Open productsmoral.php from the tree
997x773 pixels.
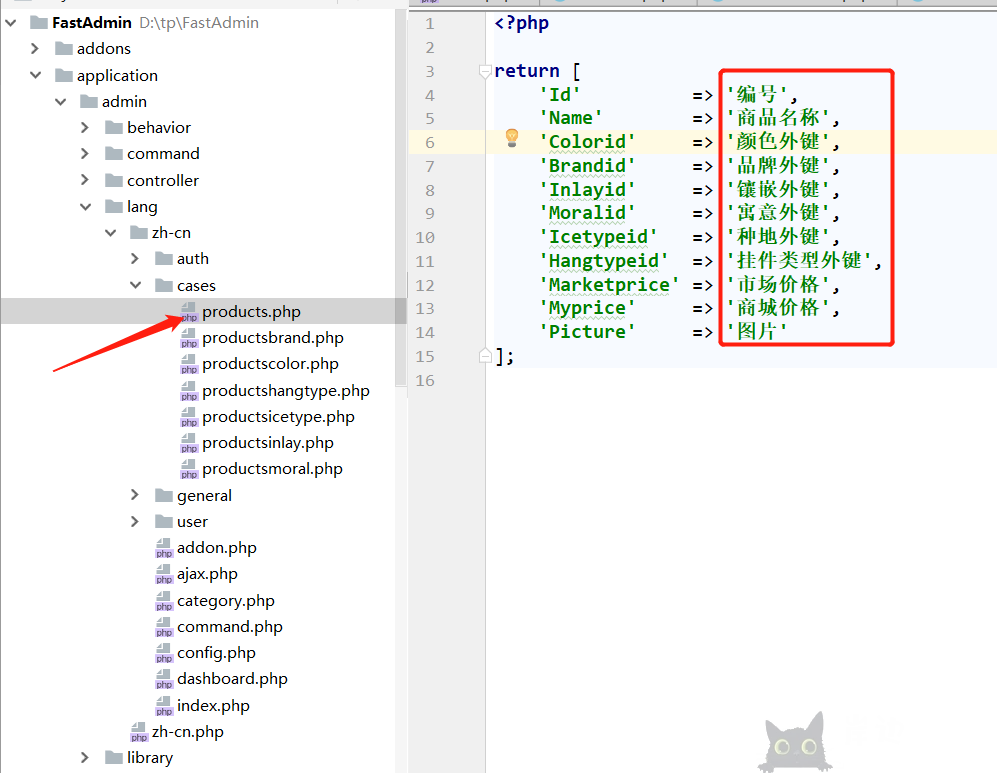tap(272, 469)
